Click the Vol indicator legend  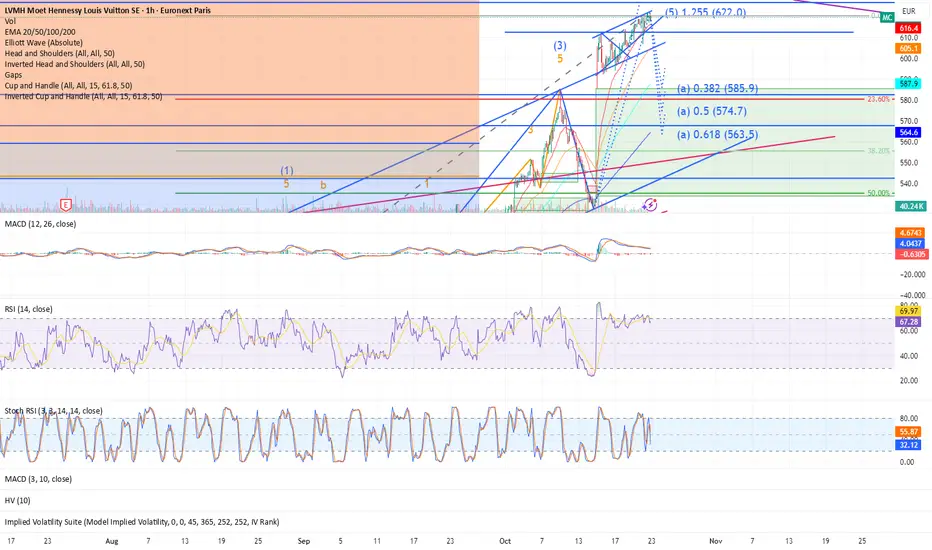tap(10, 21)
